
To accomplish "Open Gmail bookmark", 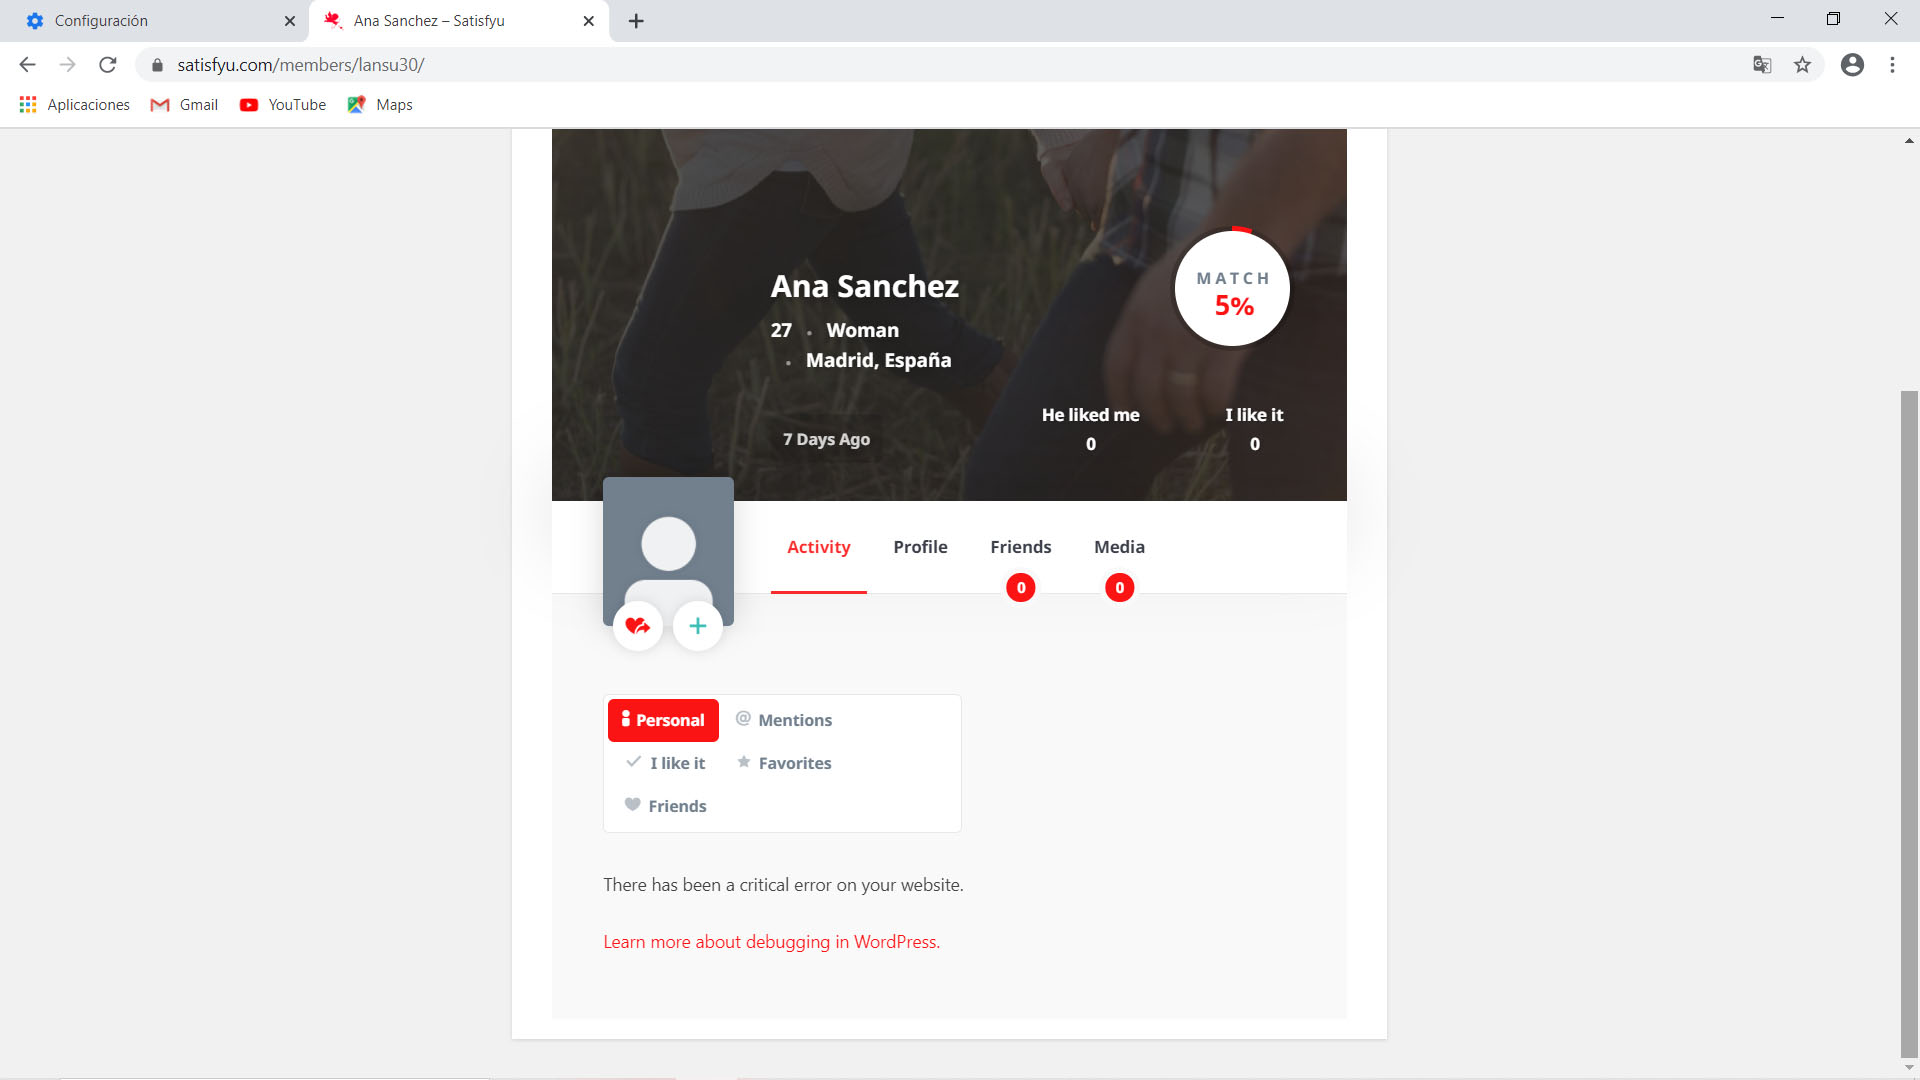I will 184,105.
